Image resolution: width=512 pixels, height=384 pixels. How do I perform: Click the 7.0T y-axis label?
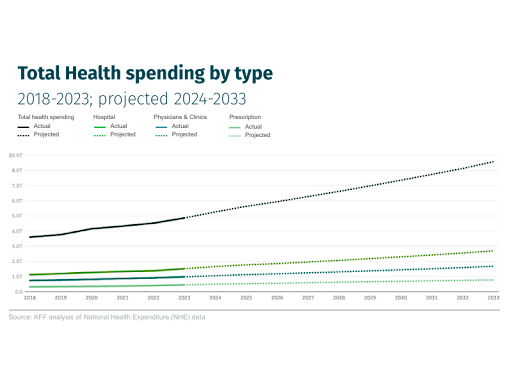17,186
